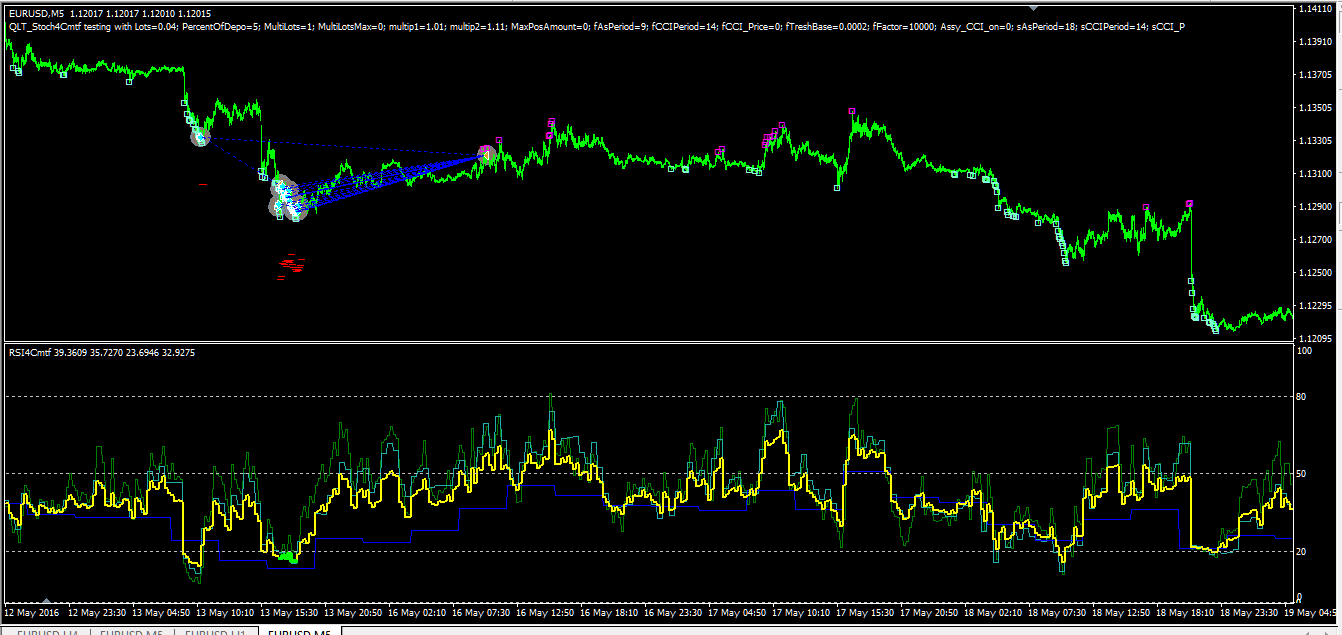
Task: Click the 18 May 07:30 time label
Action: click(x=1057, y=611)
